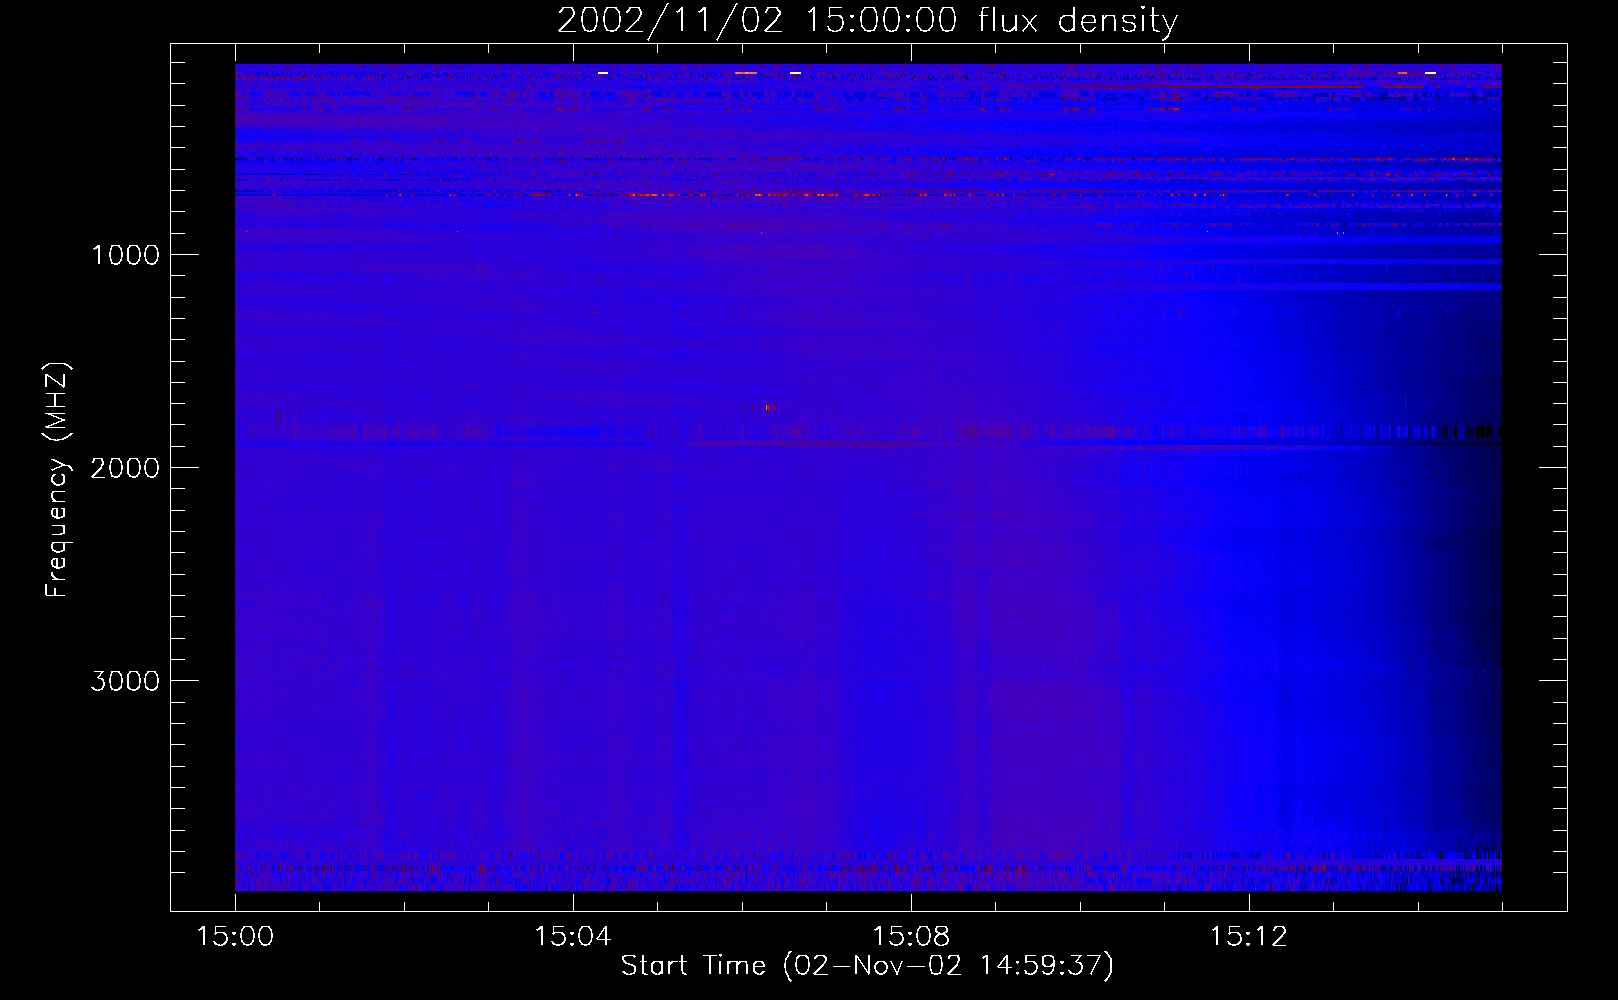Image resolution: width=1618 pixels, height=1000 pixels.
Task: Select the 'Frequency (MHZ)' y-axis label
Action: click(57, 480)
